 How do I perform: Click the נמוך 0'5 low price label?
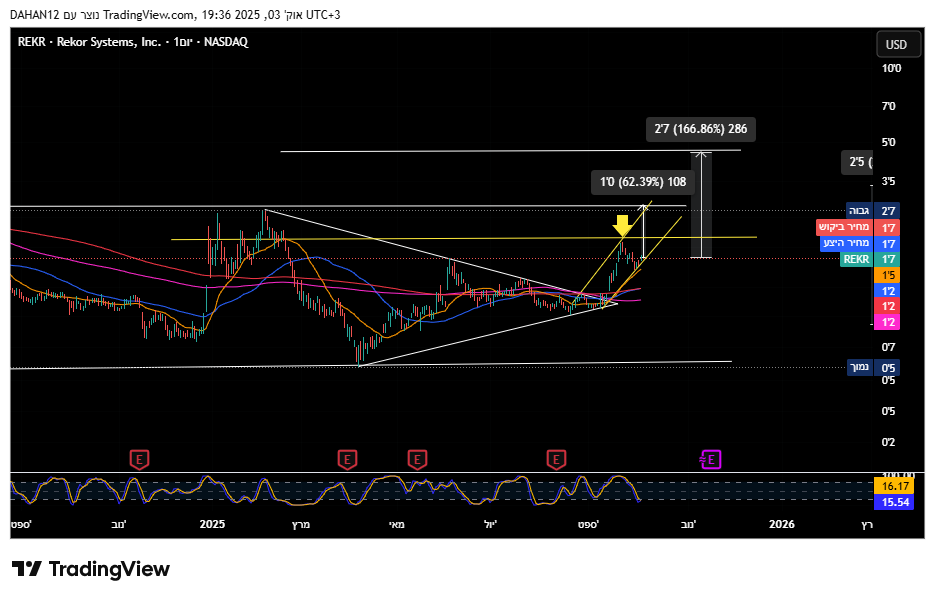[874, 368]
